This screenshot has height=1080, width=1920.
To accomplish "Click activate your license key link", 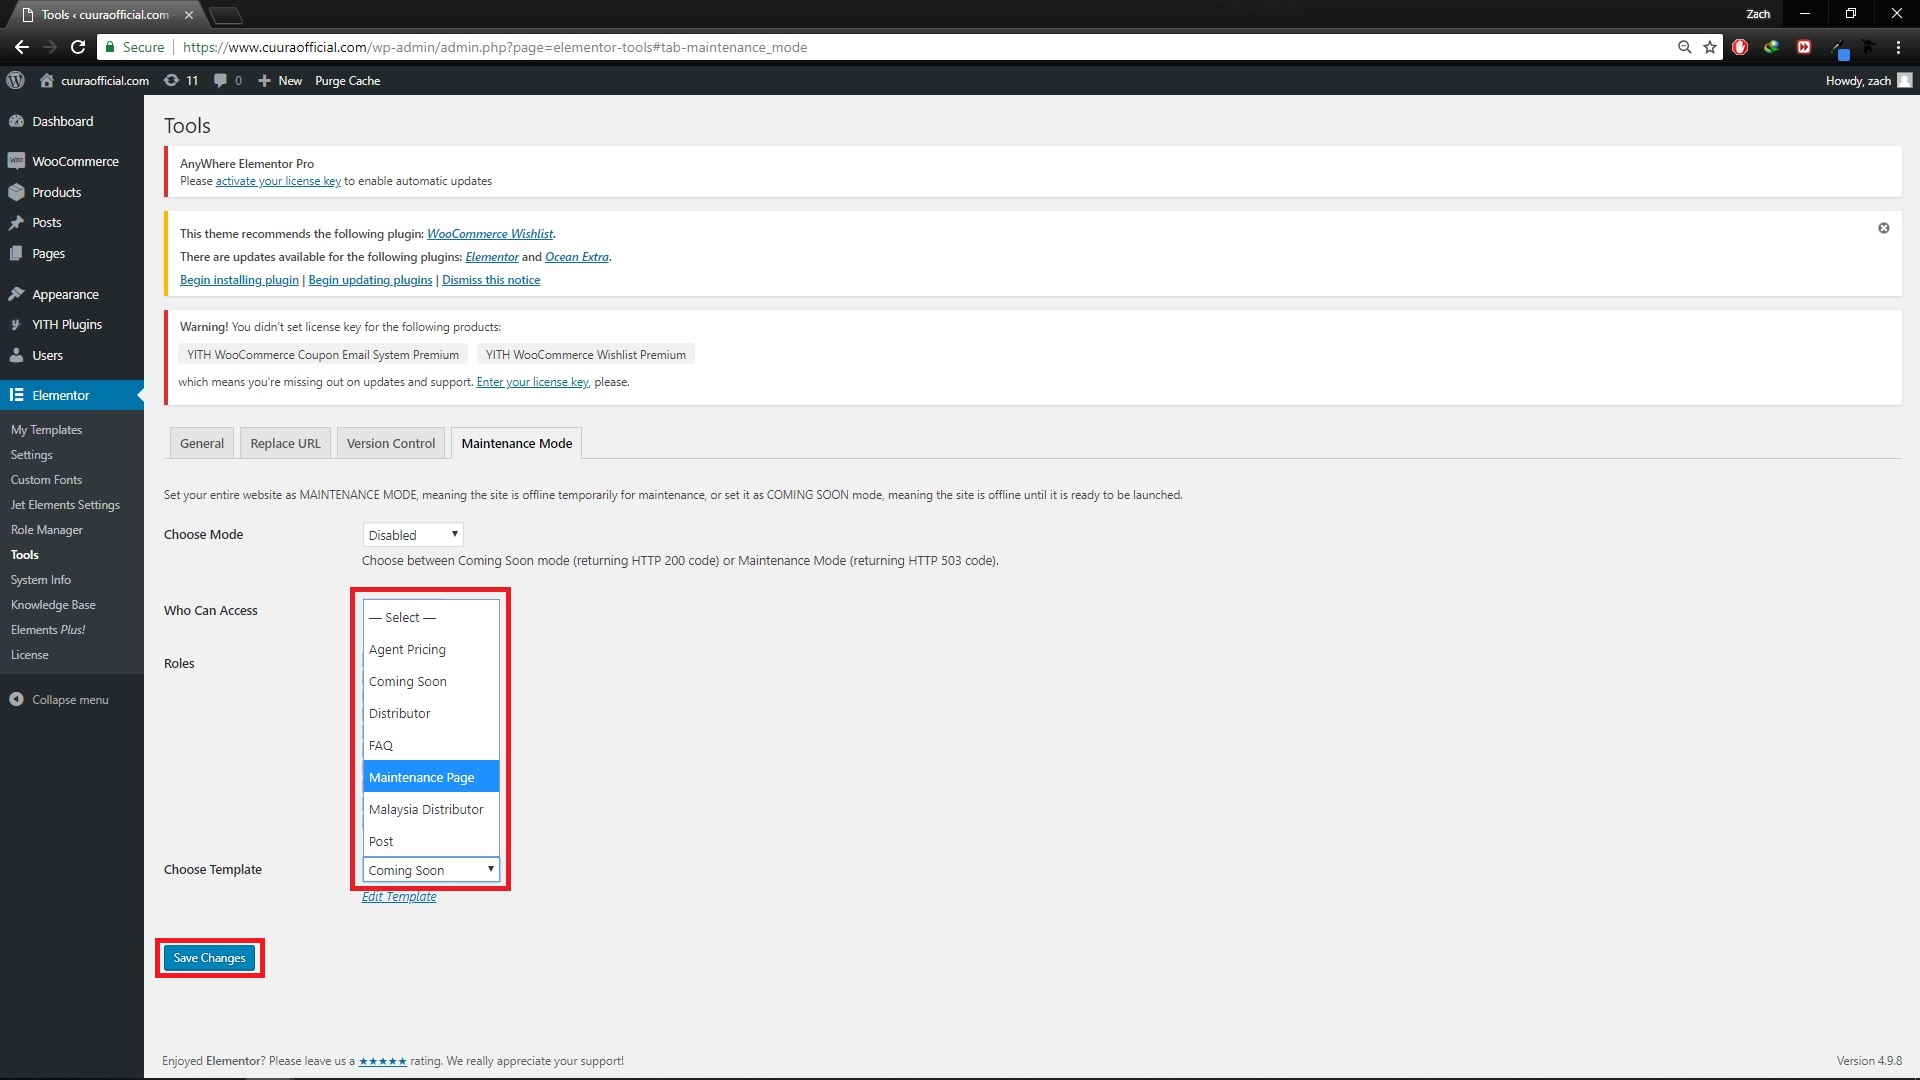I will coord(278,181).
